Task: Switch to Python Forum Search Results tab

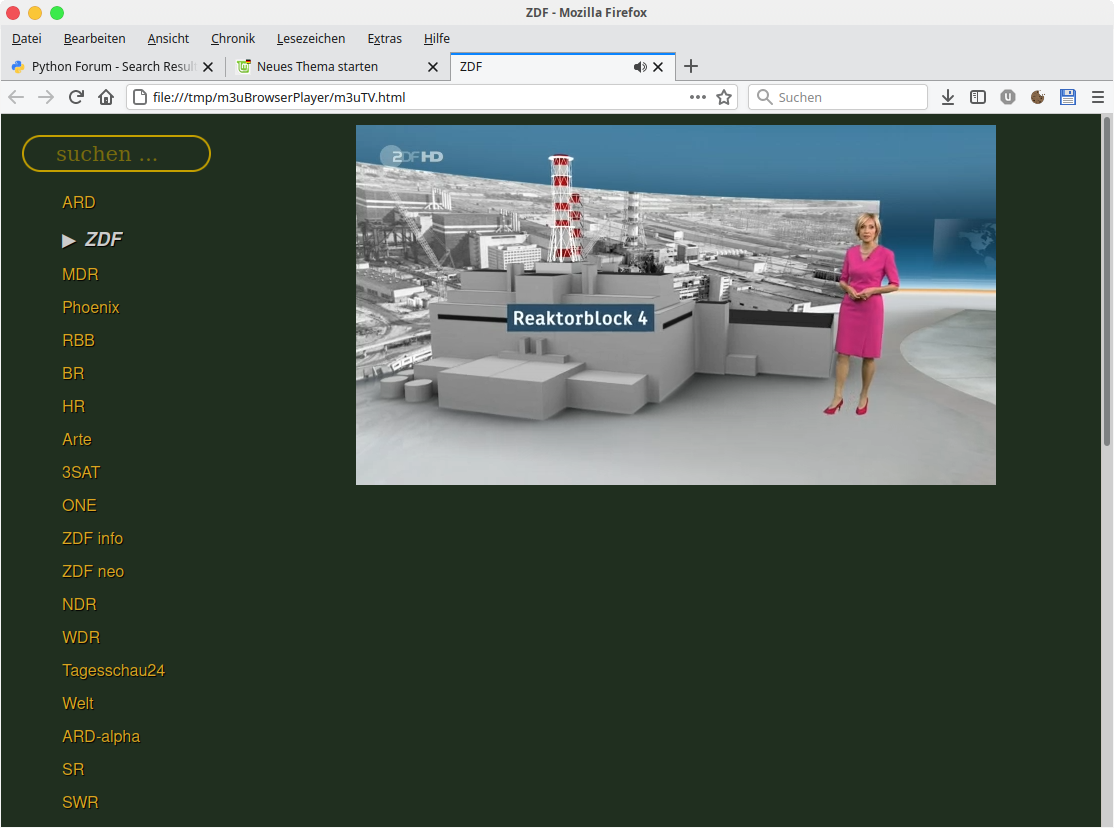Action: click(112, 67)
